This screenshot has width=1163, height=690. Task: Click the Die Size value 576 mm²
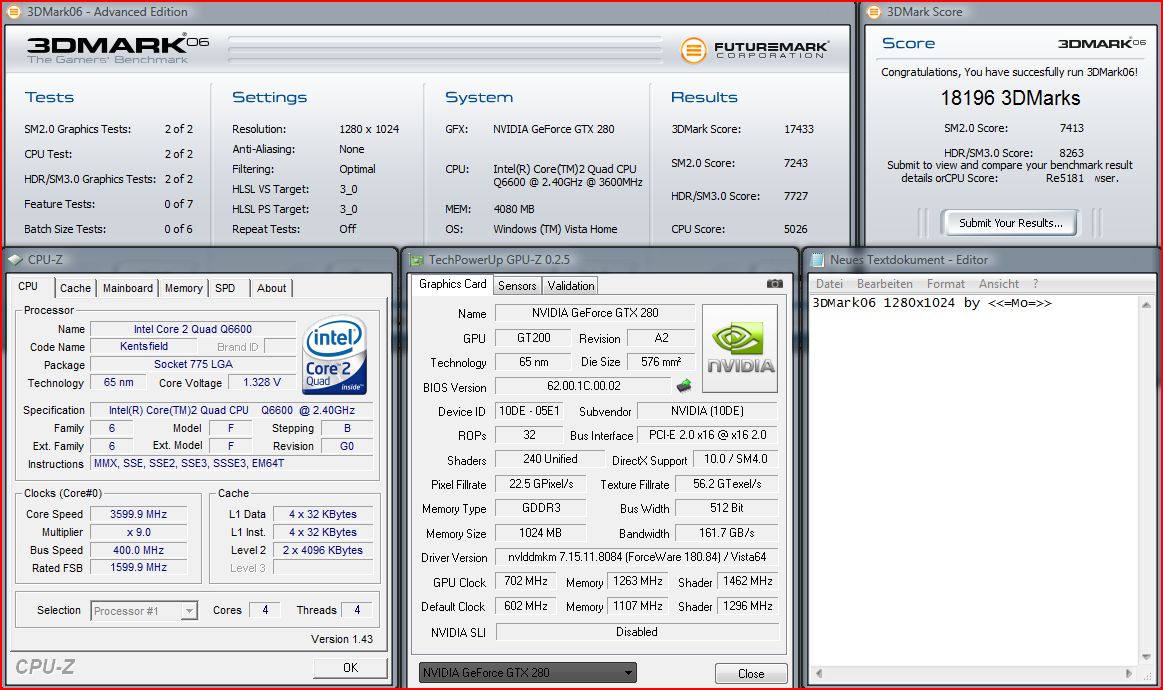point(661,361)
